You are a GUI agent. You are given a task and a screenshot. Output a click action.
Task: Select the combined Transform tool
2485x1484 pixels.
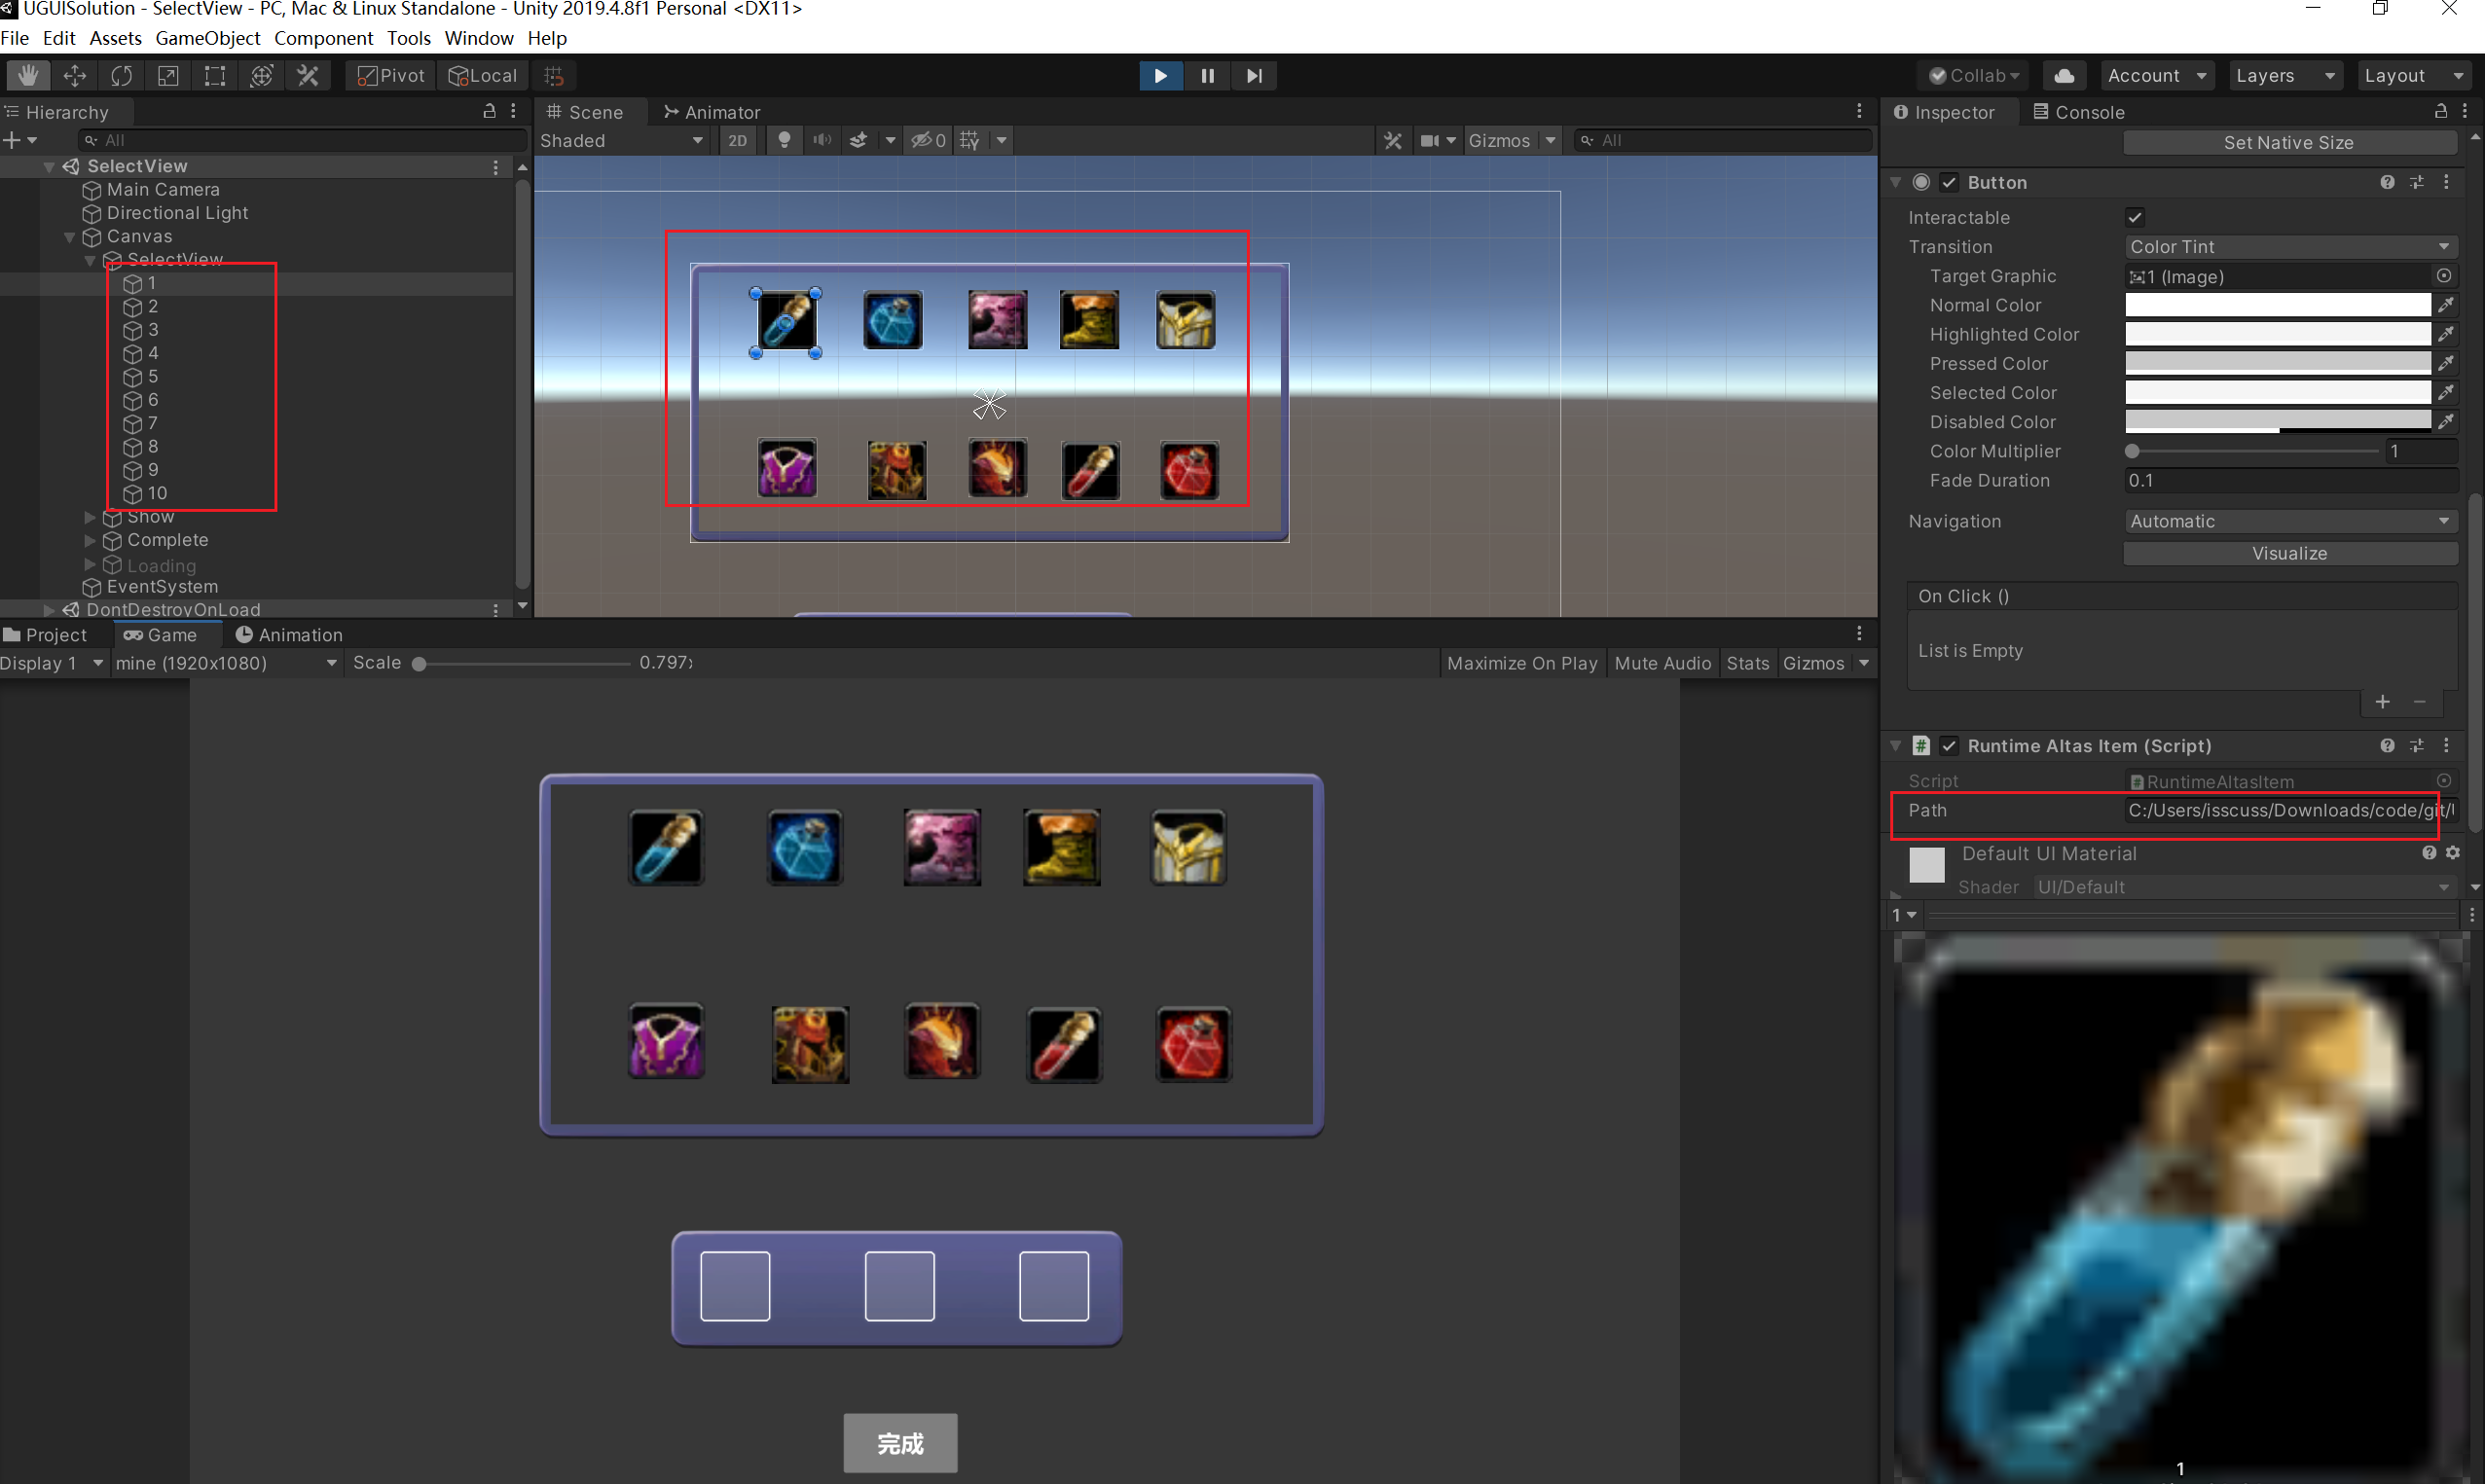pyautogui.click(x=261, y=76)
